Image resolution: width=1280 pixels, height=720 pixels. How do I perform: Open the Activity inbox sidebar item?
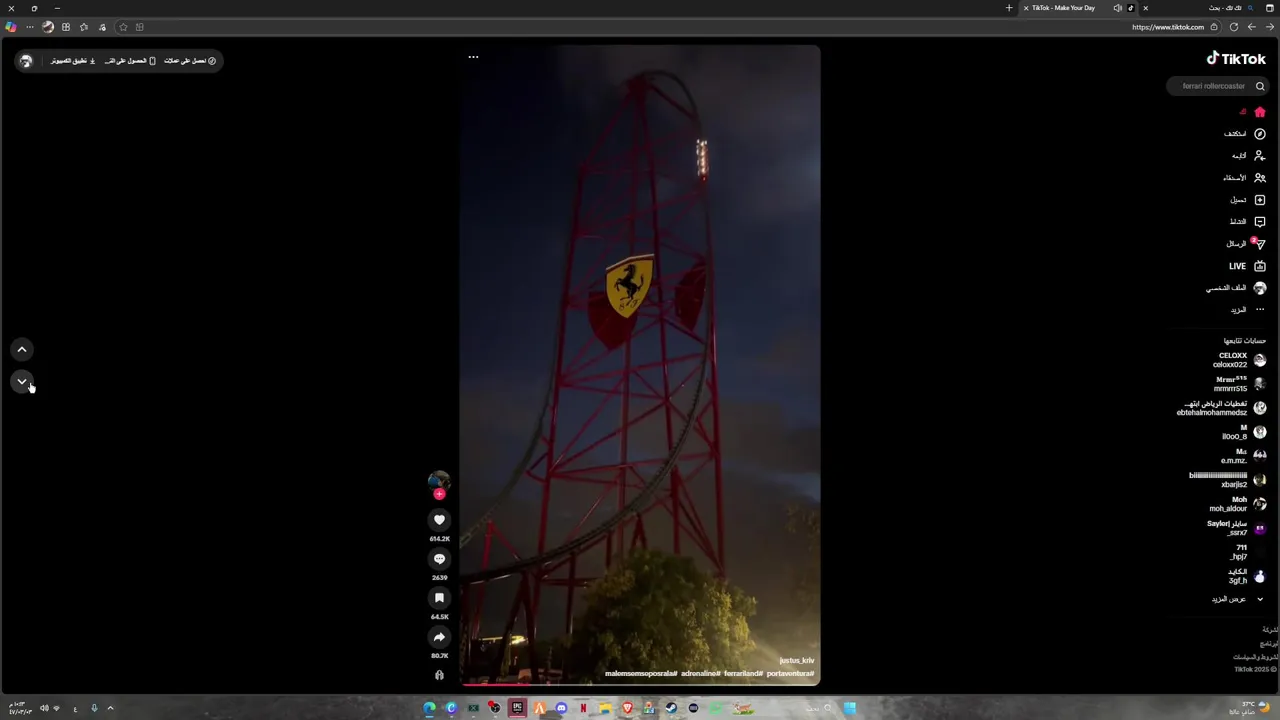point(1248,222)
